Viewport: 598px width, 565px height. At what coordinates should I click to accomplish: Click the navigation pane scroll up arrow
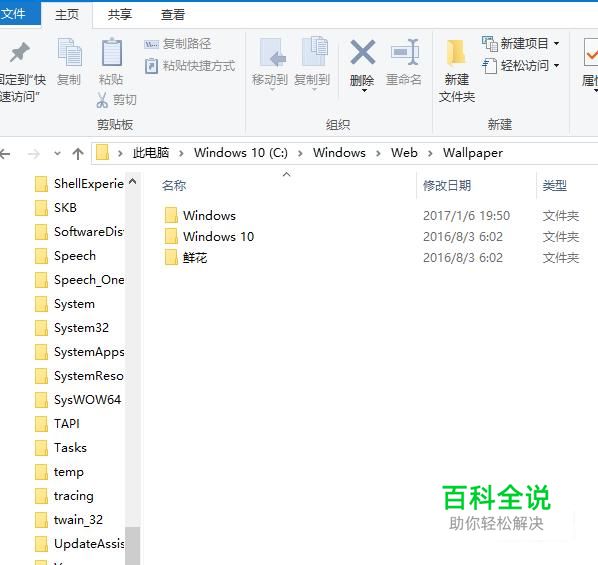click(x=132, y=181)
